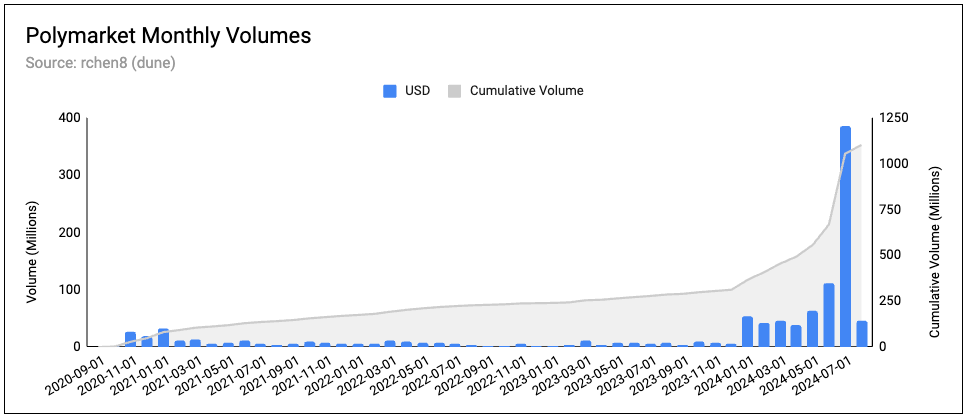Click the last bar at the chart's right end

[x=862, y=334]
